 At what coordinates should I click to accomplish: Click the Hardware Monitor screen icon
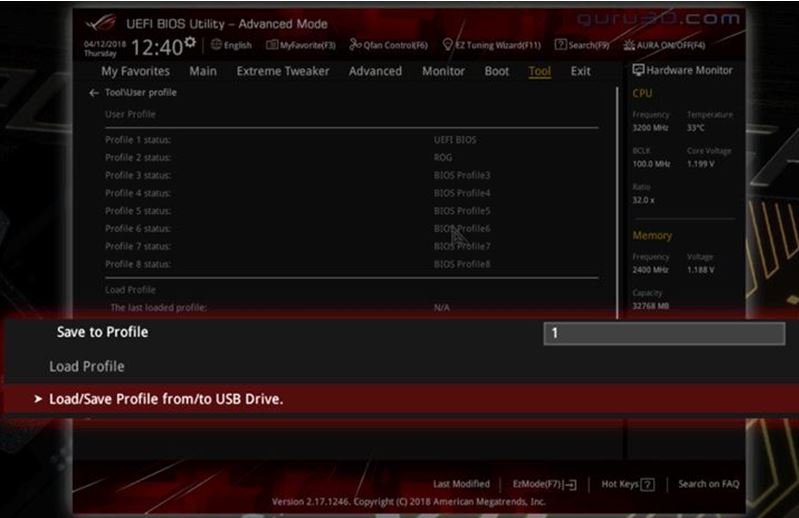click(x=638, y=70)
